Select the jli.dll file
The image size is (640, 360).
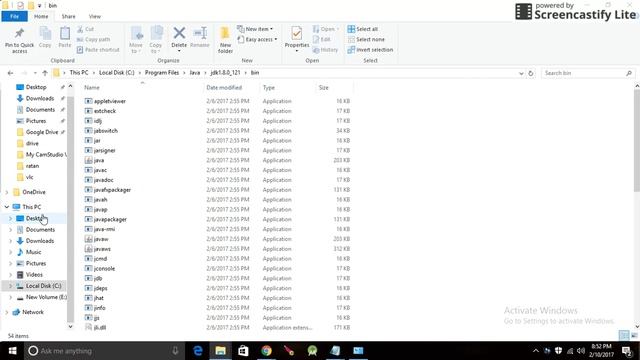pos(95,327)
